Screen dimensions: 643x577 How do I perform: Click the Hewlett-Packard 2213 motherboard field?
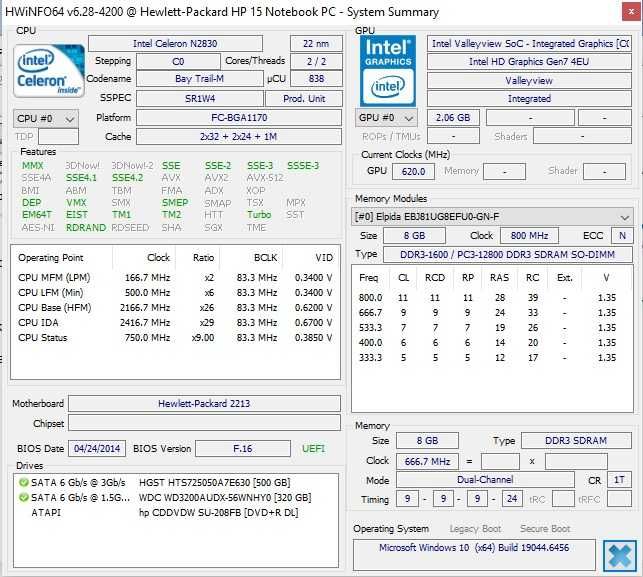pyautogui.click(x=204, y=404)
